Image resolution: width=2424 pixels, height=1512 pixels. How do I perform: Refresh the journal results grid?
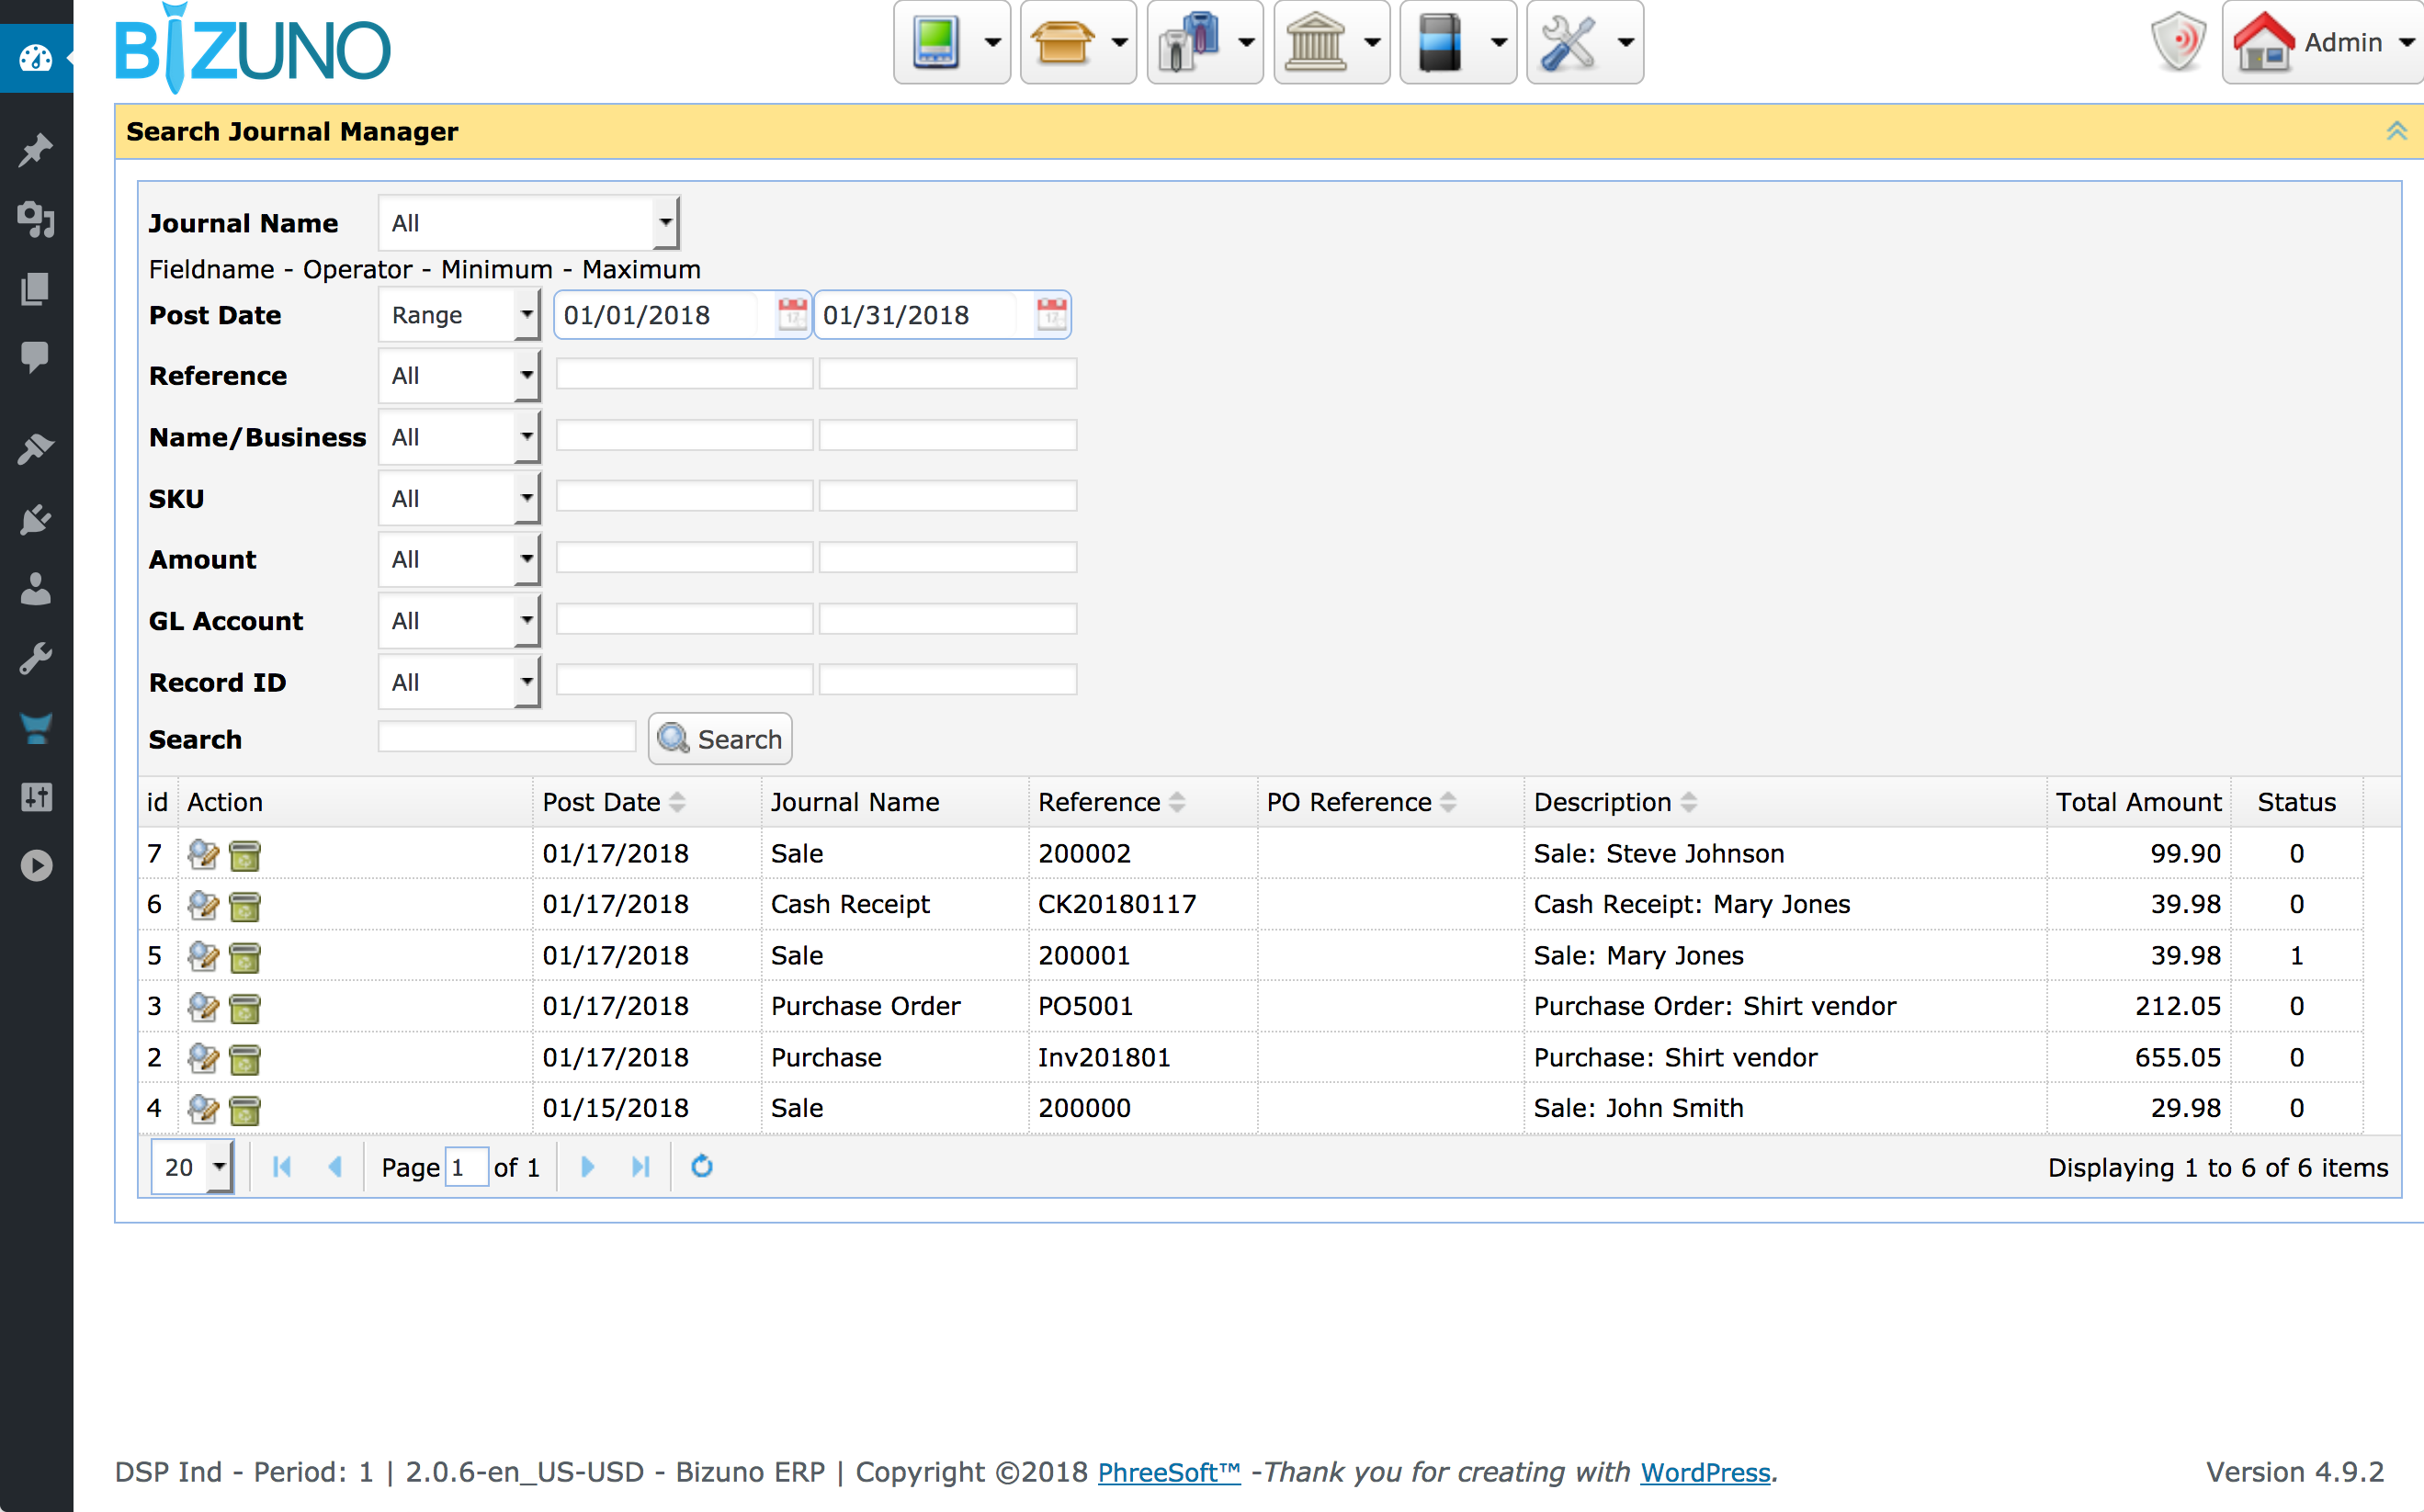click(x=702, y=1167)
